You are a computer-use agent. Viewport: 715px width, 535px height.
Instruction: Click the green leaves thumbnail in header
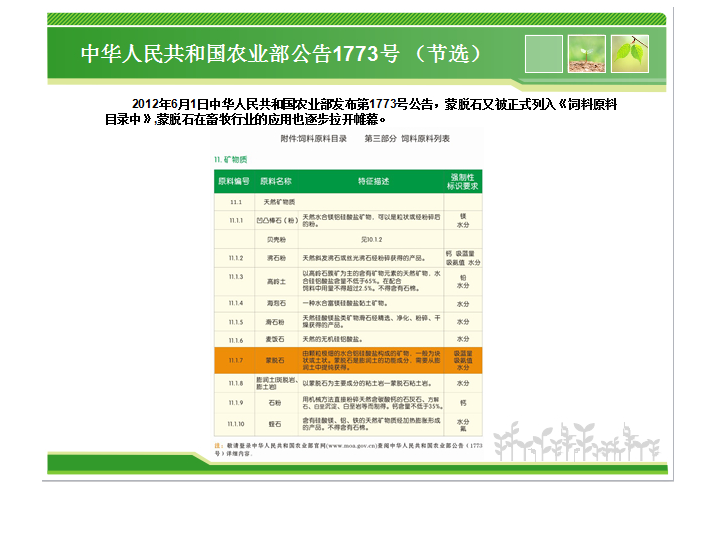tap(631, 53)
